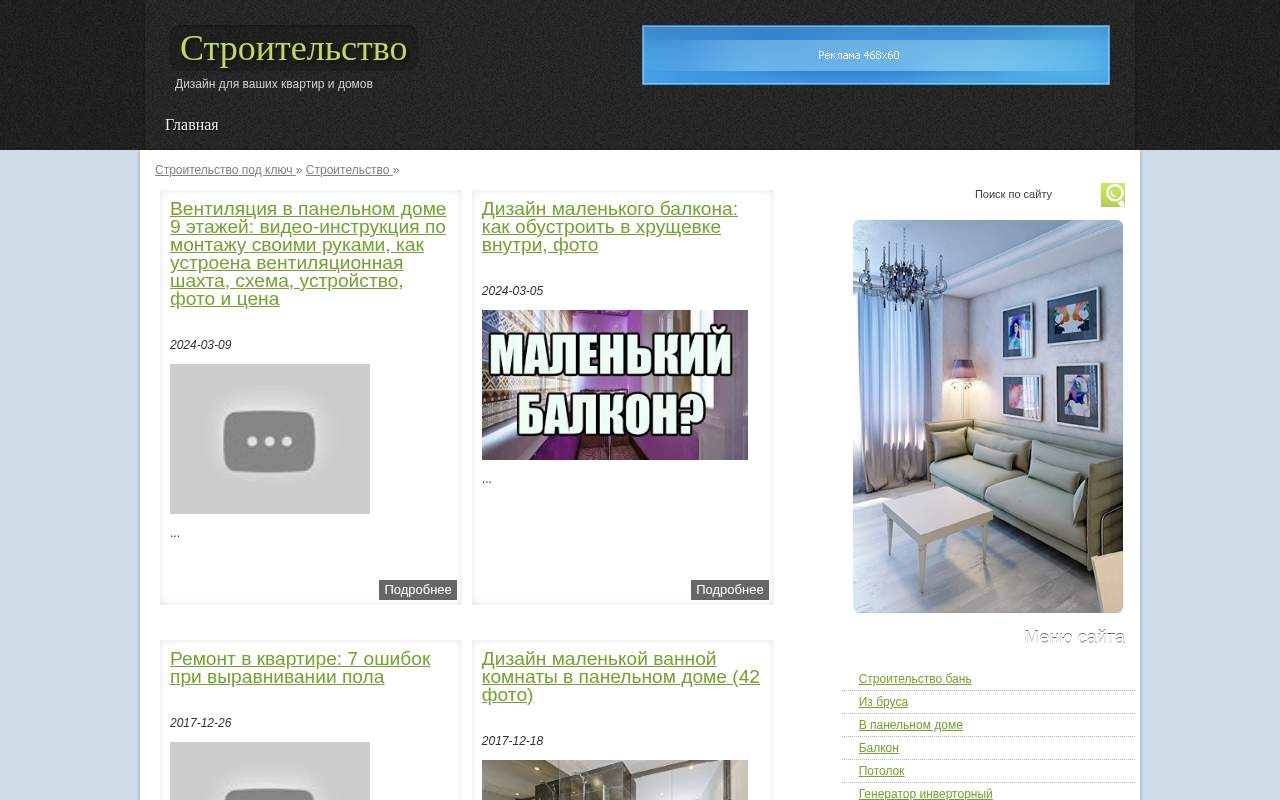
Task: Open the Ремонт в квартире: 7 ошибок article
Action: coord(300,668)
